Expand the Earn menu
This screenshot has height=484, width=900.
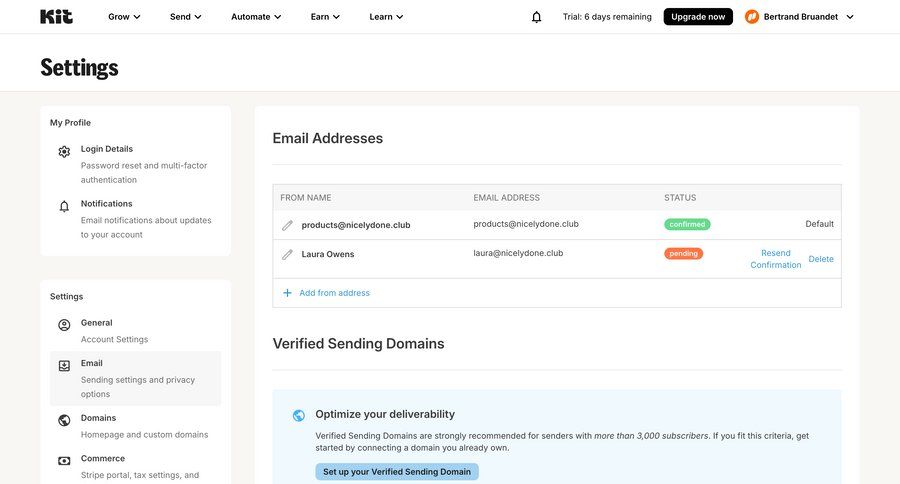[x=325, y=17]
